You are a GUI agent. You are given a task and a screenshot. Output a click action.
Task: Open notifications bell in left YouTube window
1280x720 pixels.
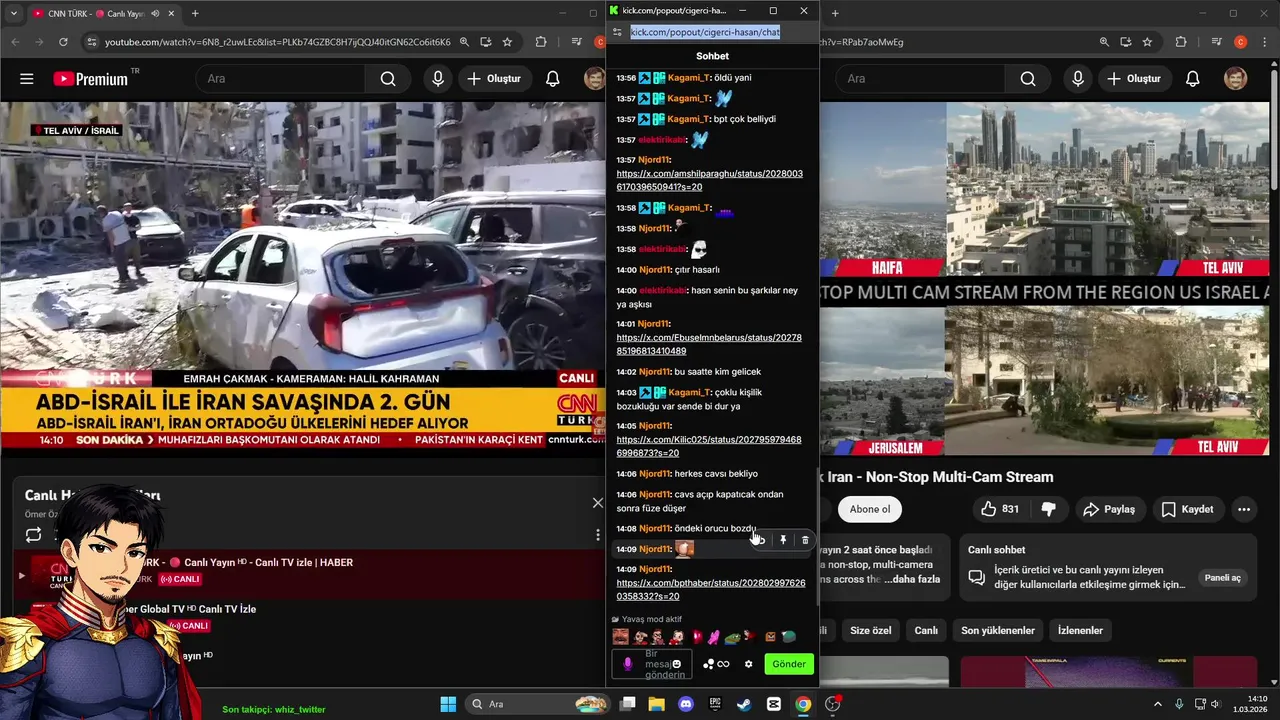point(552,79)
